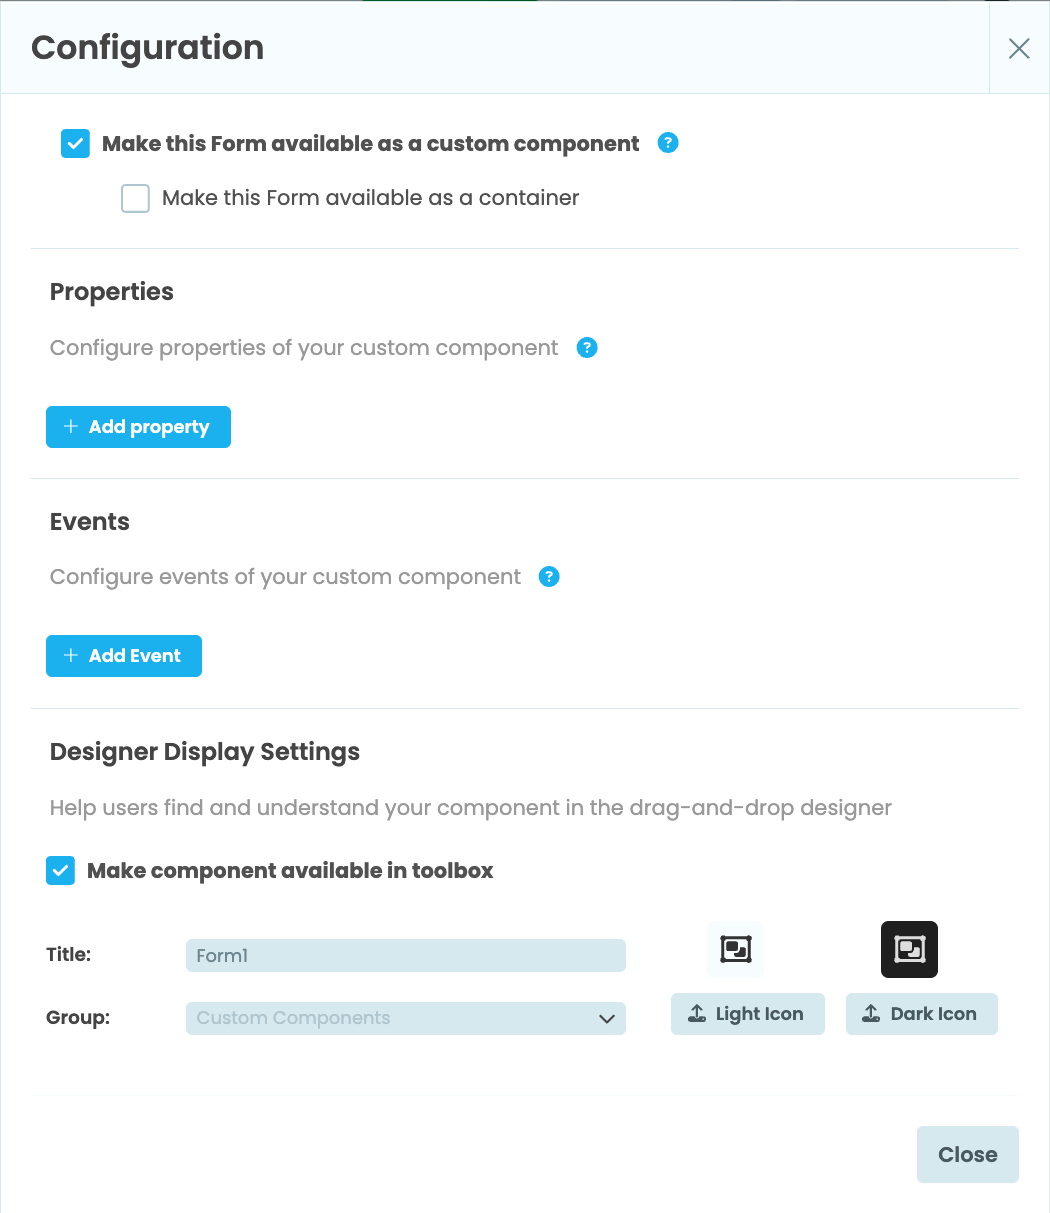Screen dimensions: 1050x1213
Task: Click the question mark beside Events description
Action: point(549,577)
